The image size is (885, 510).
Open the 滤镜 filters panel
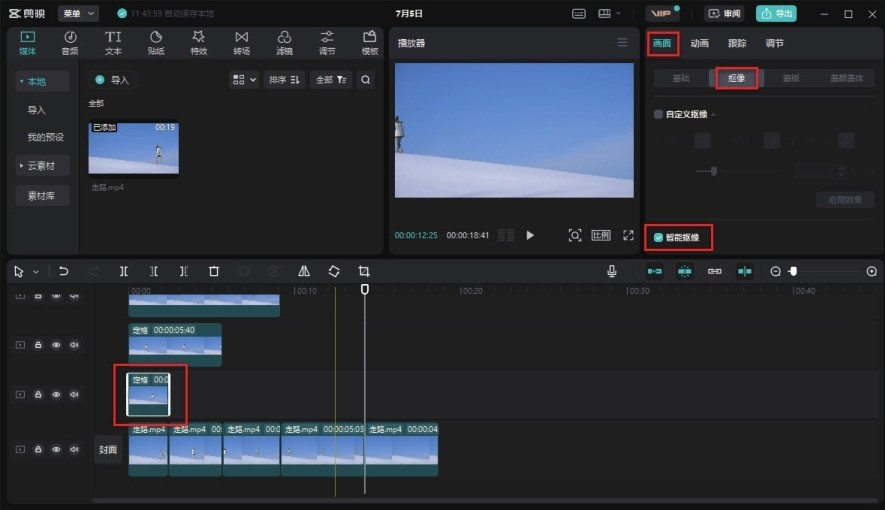[x=284, y=43]
